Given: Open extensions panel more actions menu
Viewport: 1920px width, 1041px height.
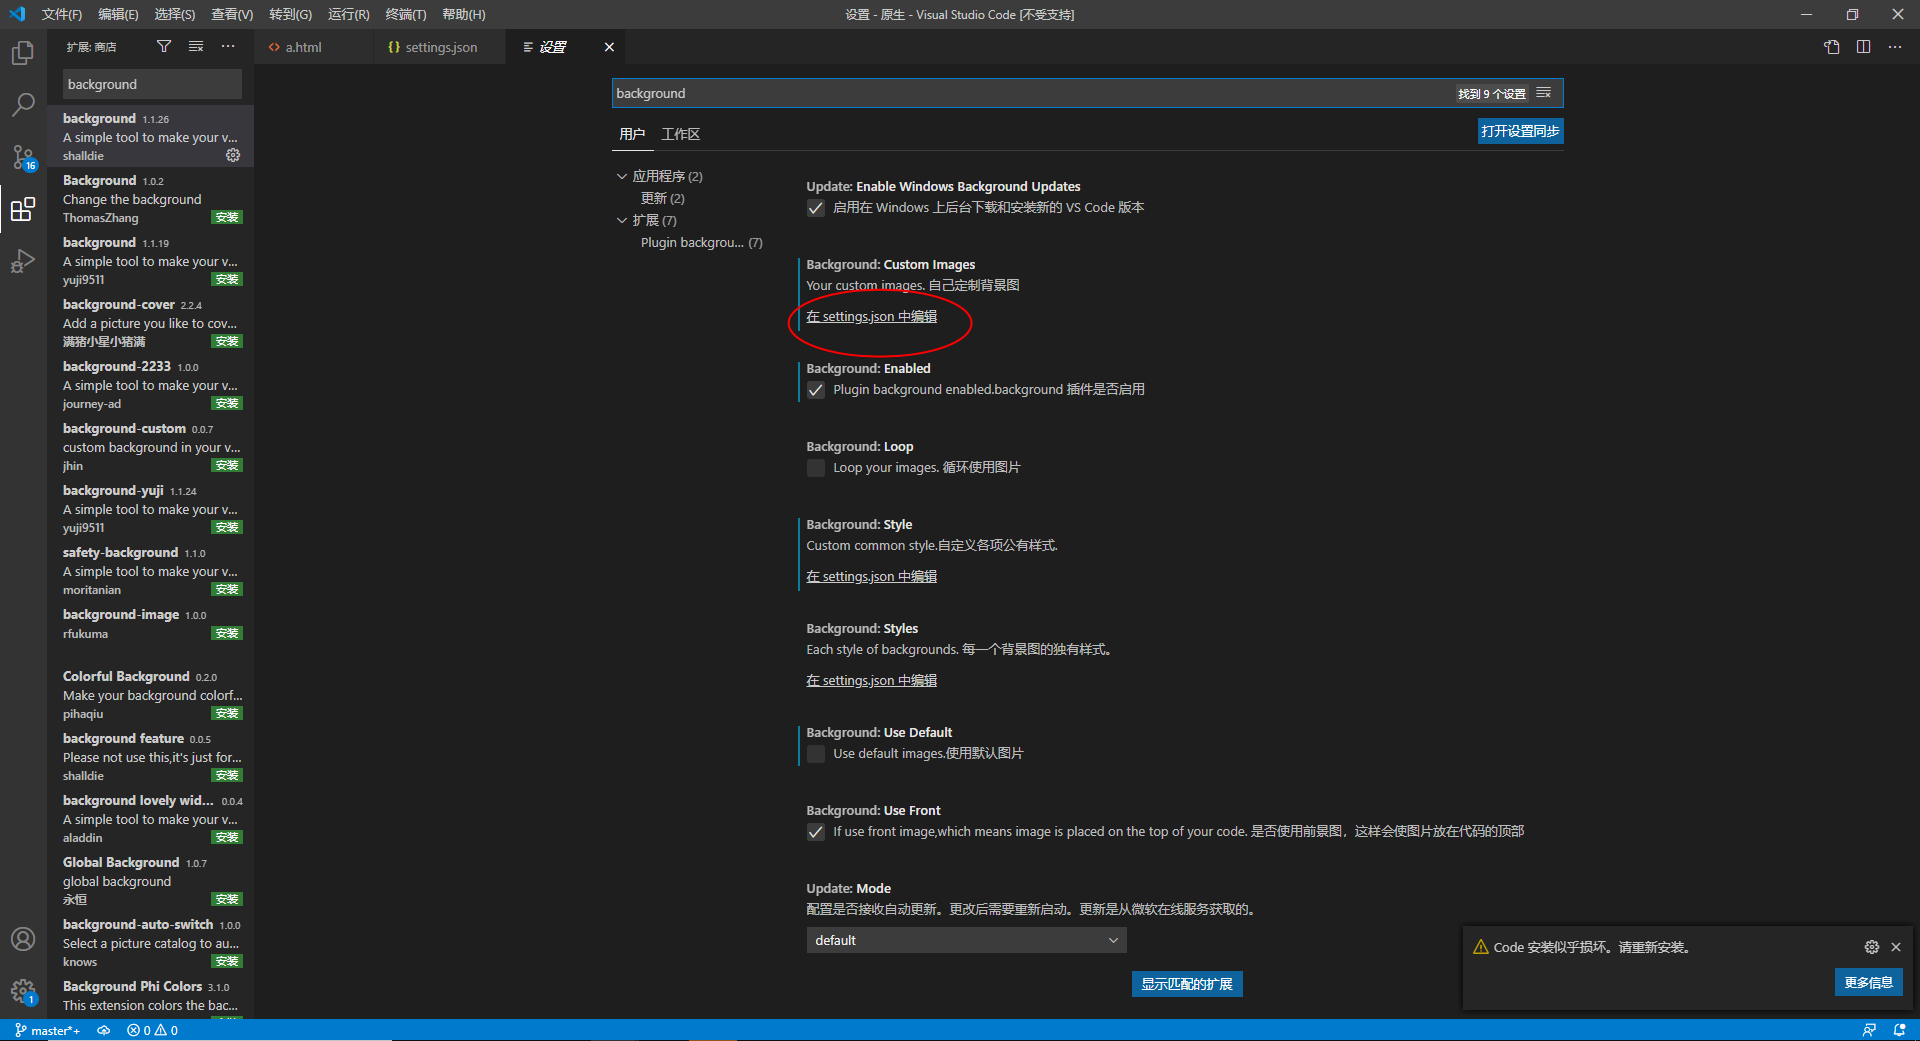Looking at the screenshot, I should click(228, 47).
